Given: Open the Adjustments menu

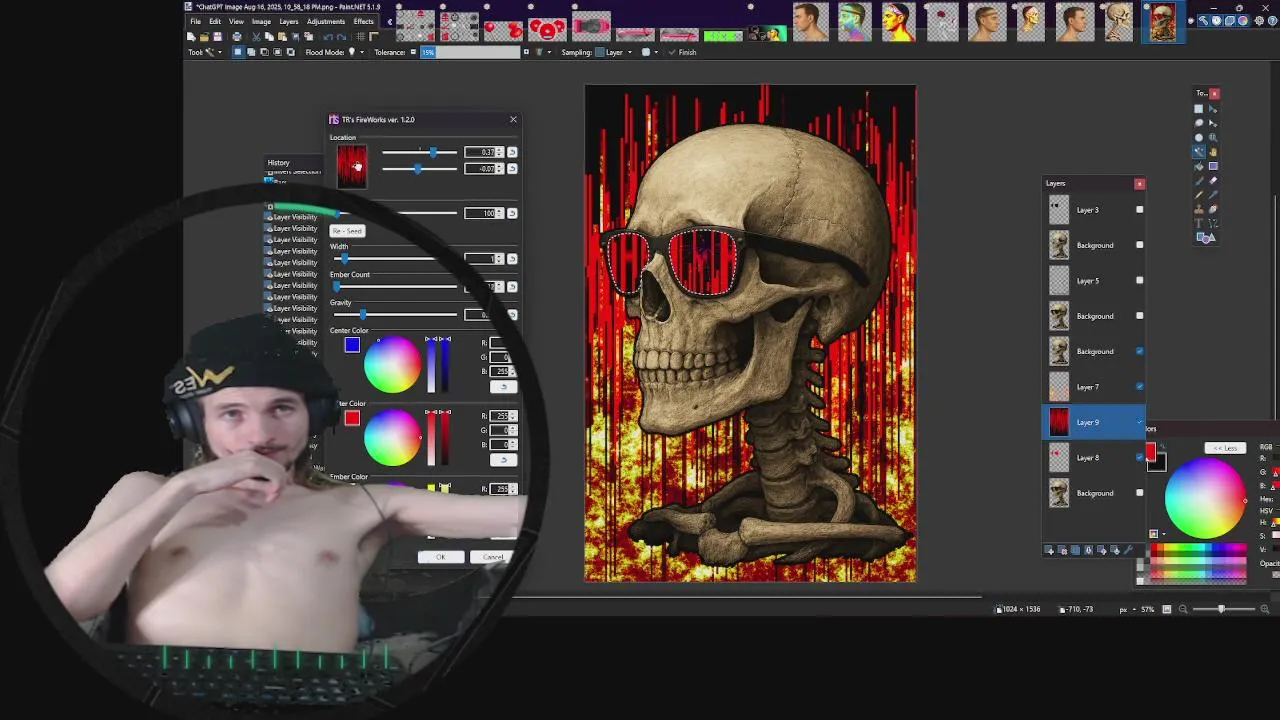Looking at the screenshot, I should click(x=326, y=21).
